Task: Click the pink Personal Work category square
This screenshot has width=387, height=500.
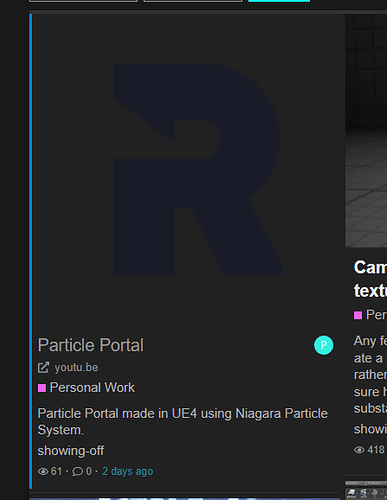Action: (42, 388)
